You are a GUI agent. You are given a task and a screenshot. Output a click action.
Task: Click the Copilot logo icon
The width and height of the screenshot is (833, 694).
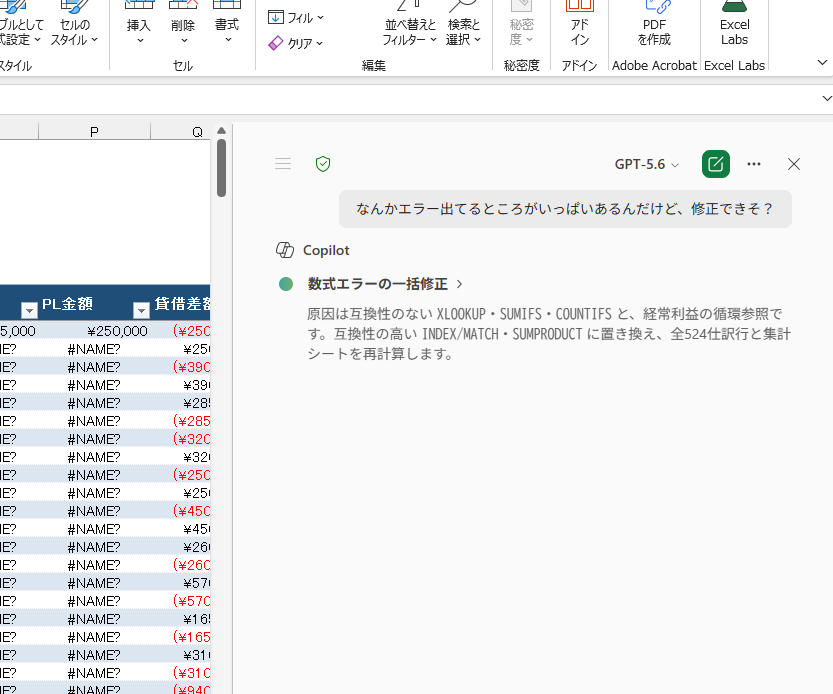[x=285, y=250]
